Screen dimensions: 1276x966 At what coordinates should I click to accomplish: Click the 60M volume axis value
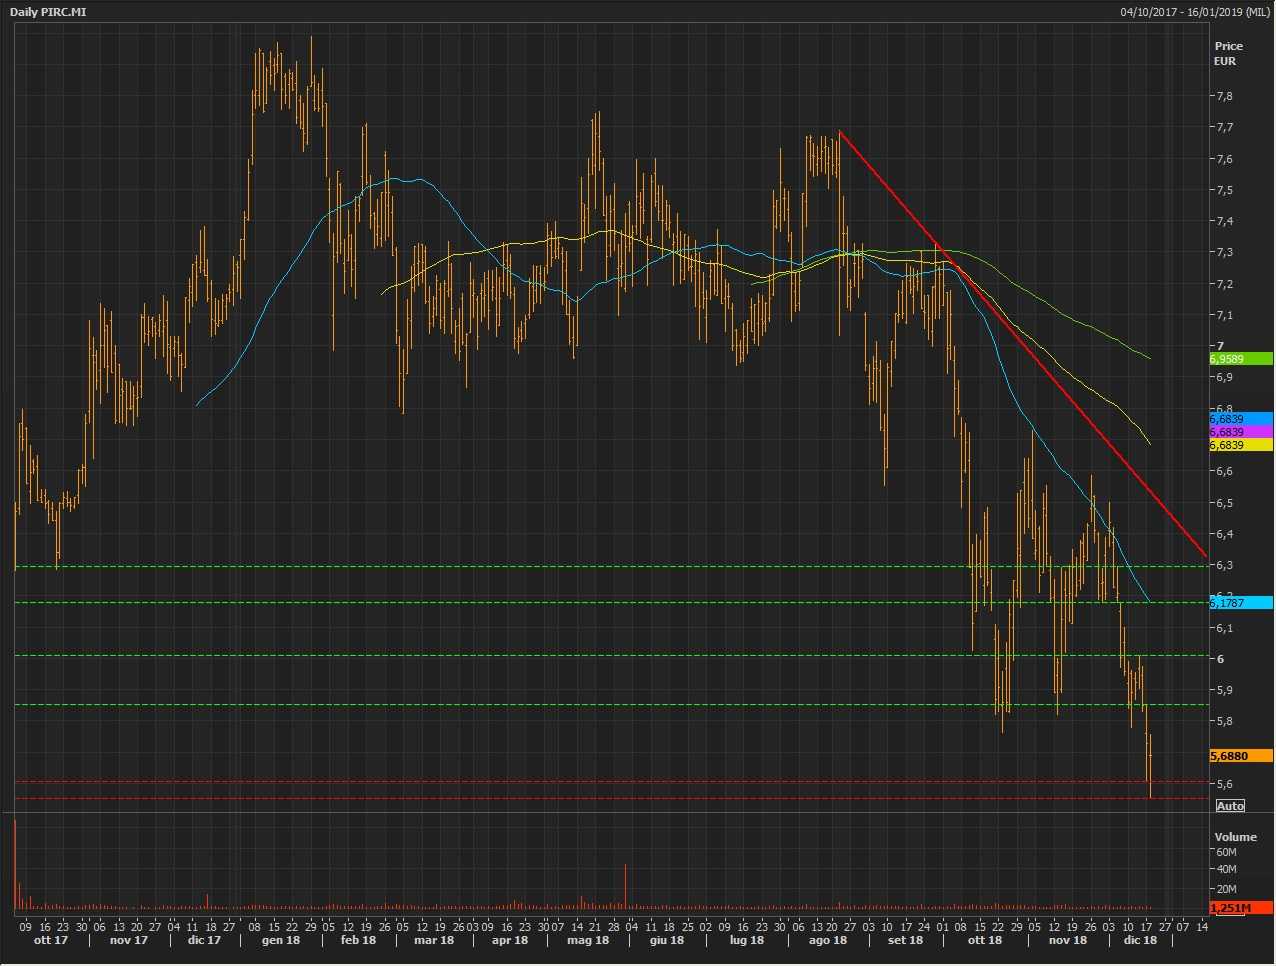point(1225,852)
